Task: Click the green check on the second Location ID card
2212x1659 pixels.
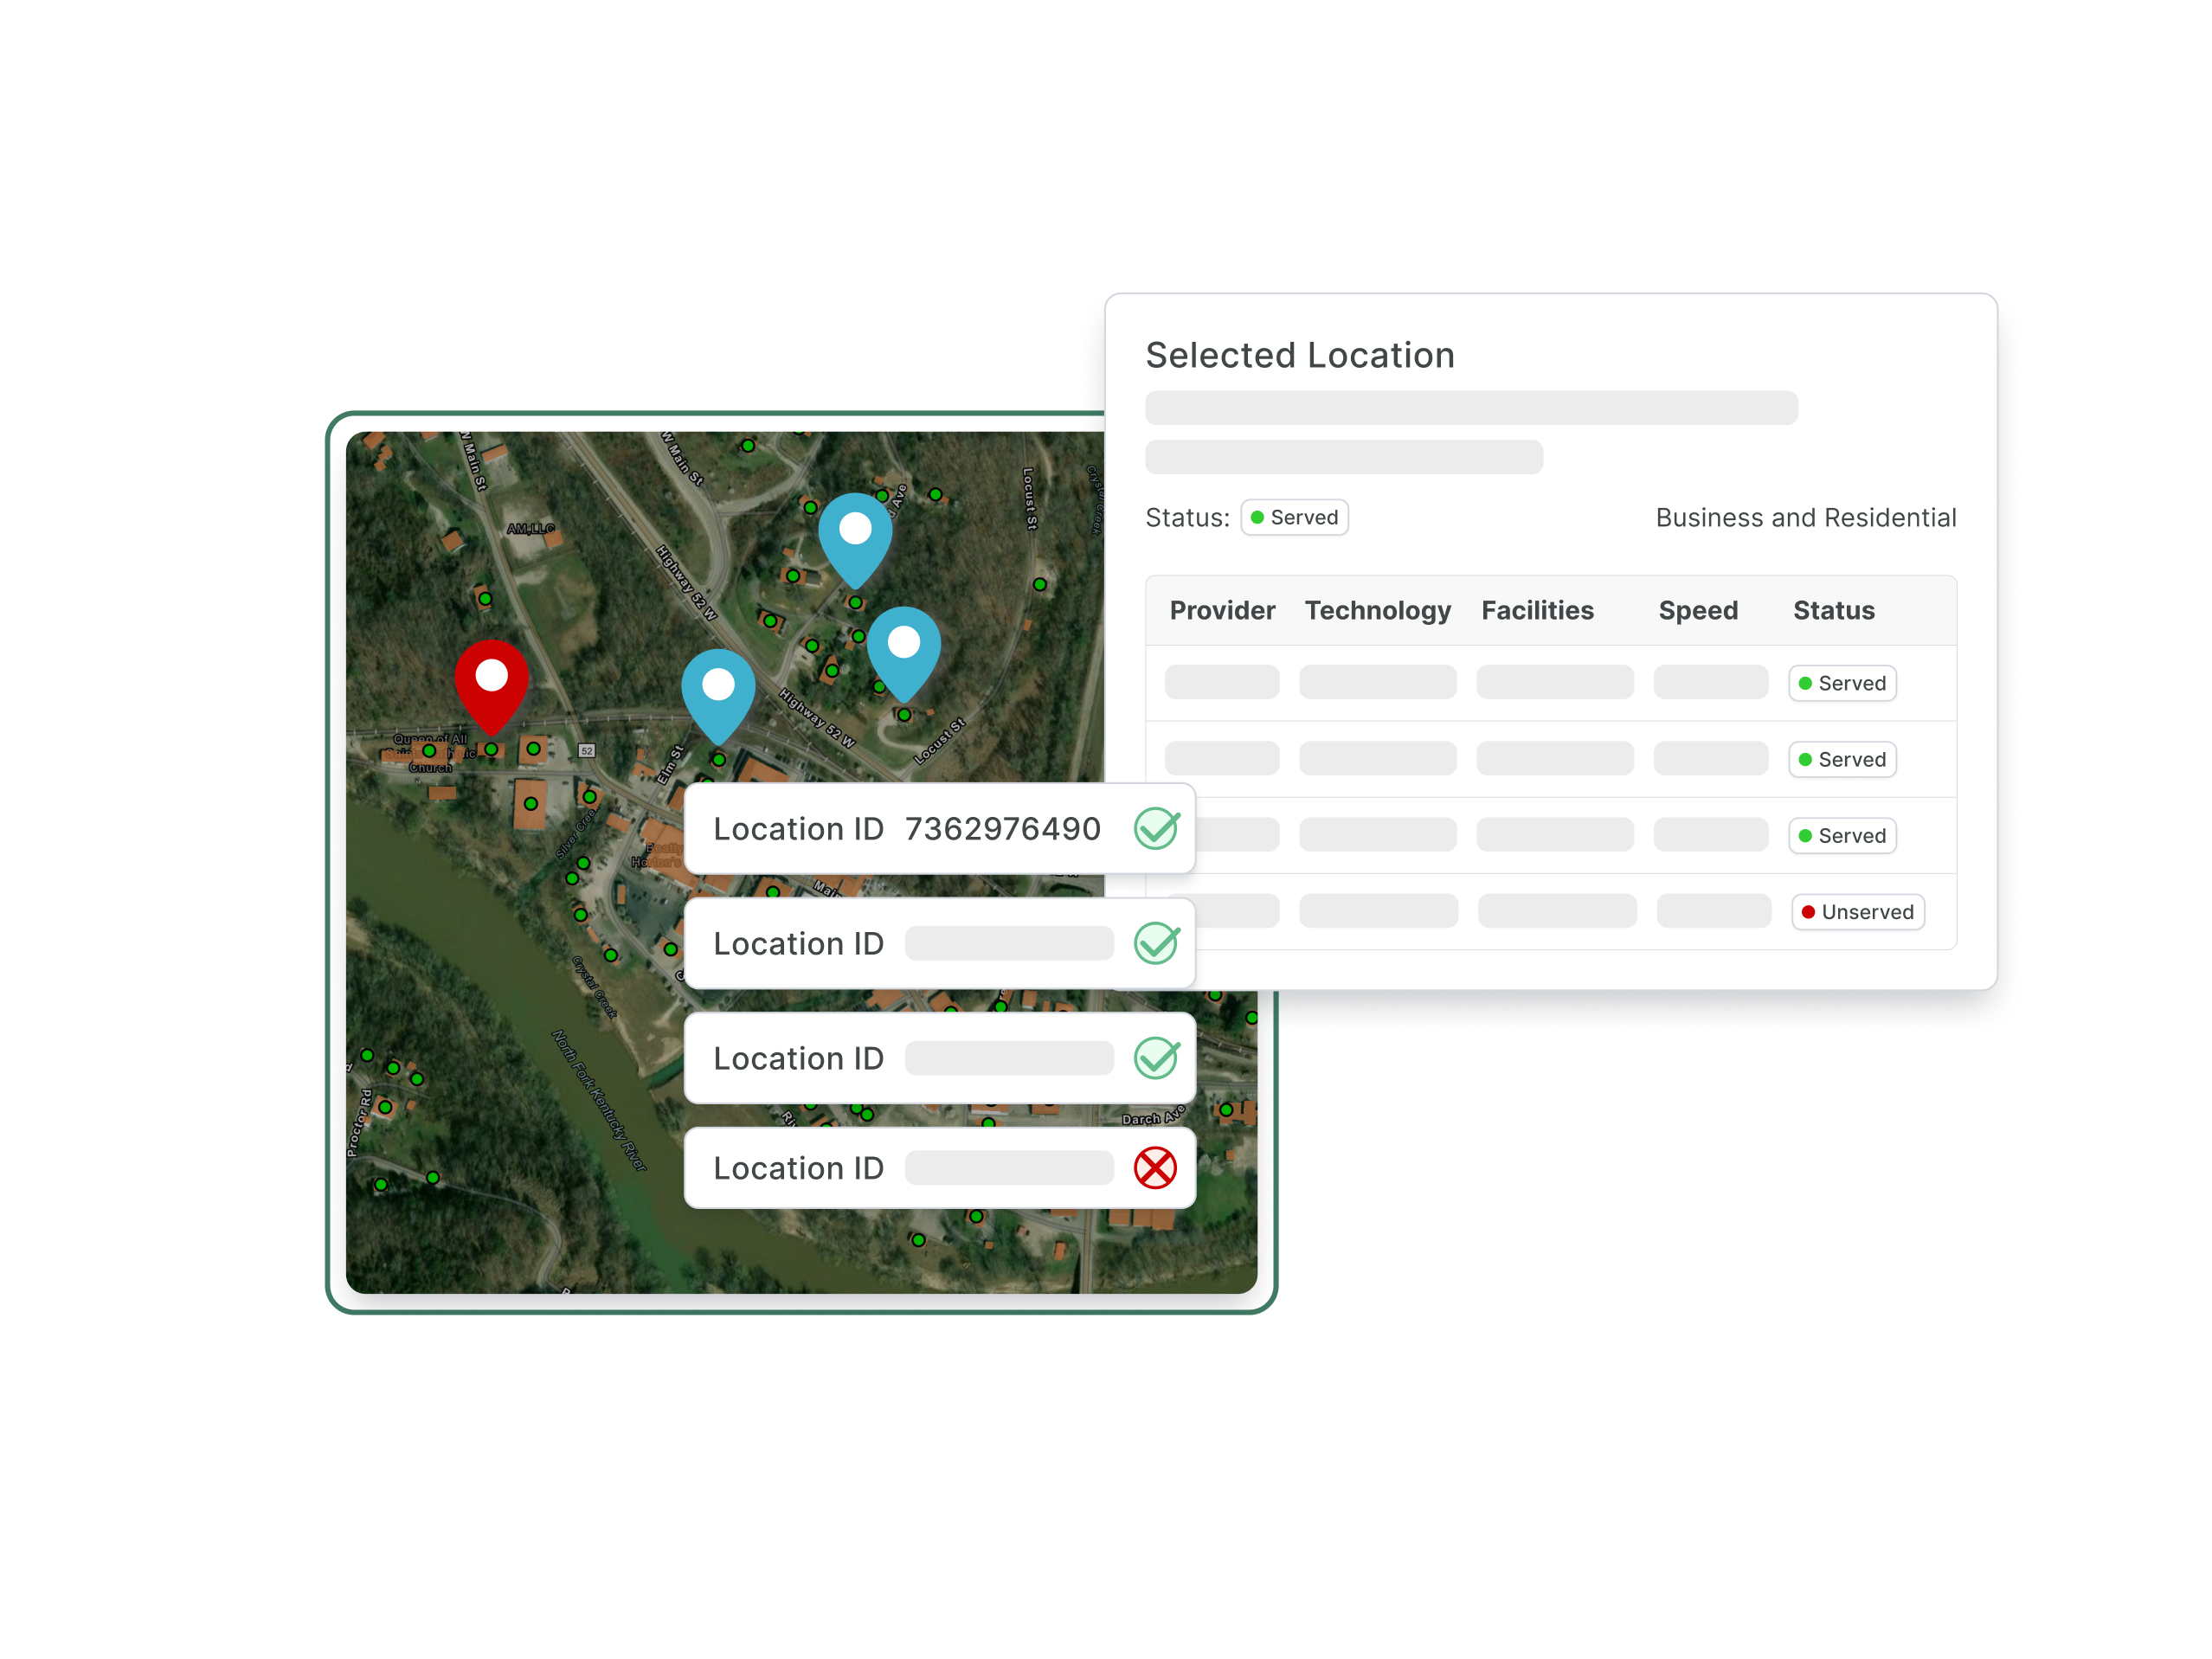Action: [1155, 943]
